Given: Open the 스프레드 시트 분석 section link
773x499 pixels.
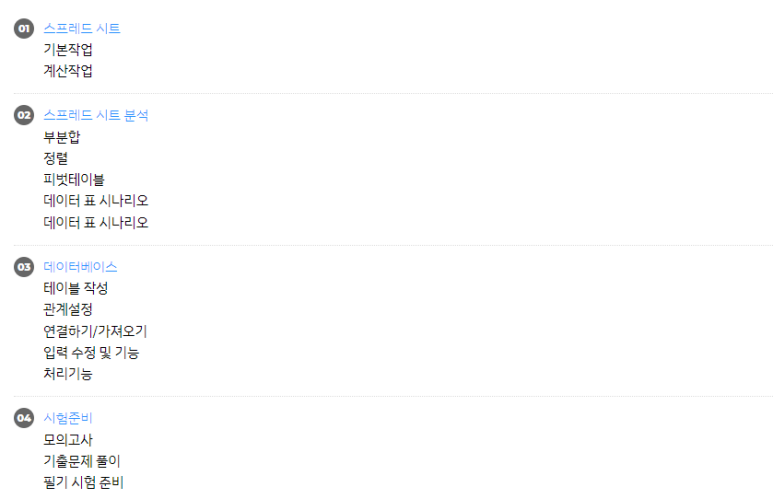Looking at the screenshot, I should click(x=96, y=115).
